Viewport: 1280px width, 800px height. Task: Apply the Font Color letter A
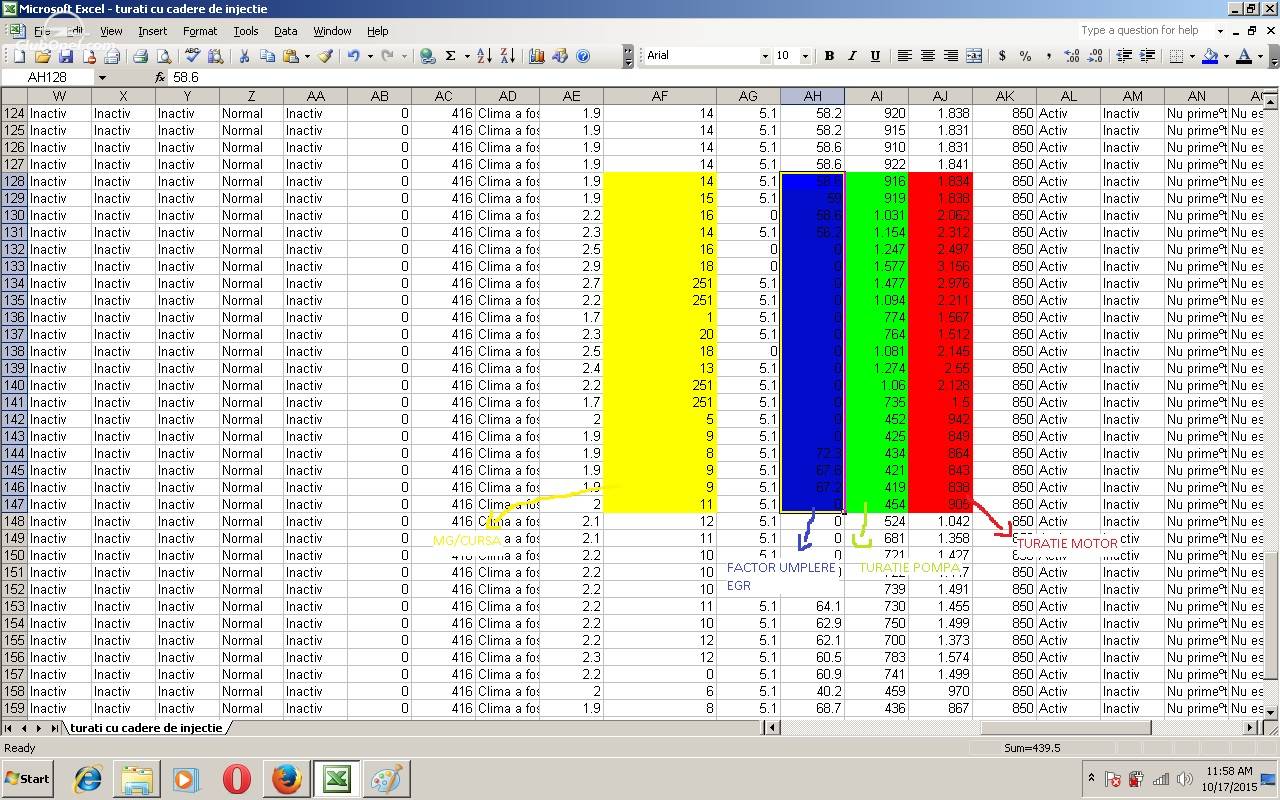[1244, 56]
